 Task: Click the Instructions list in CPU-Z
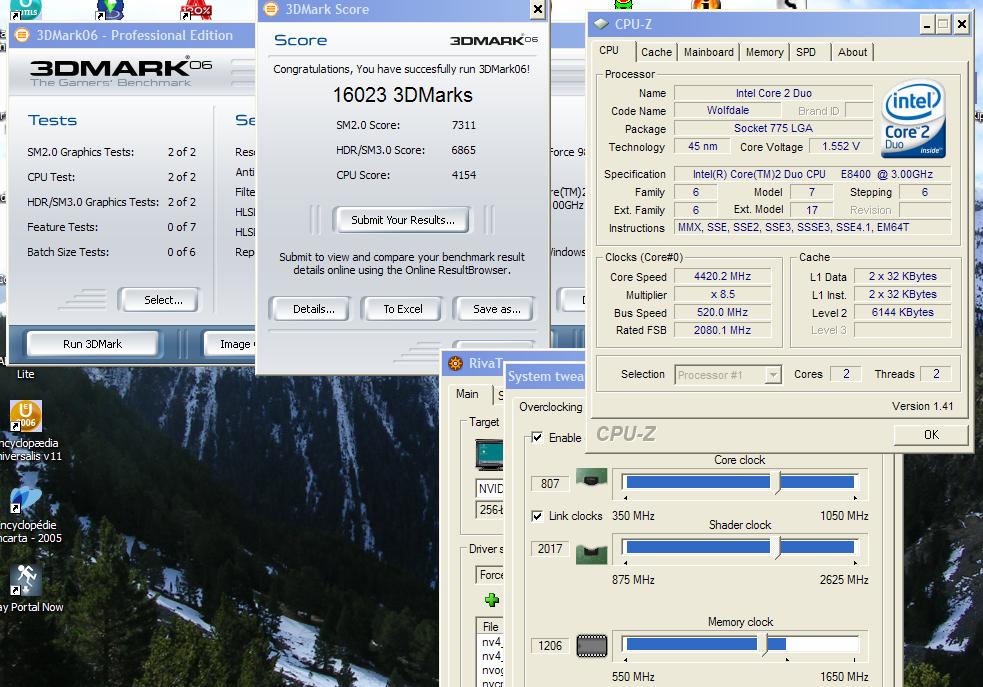(812, 228)
